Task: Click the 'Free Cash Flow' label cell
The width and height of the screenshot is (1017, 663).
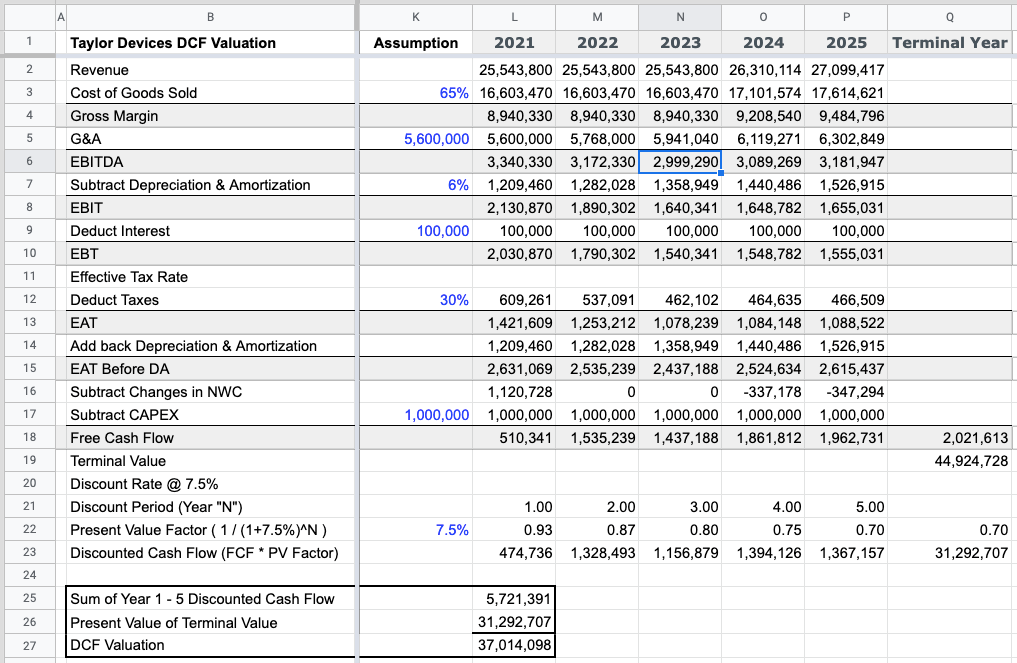Action: click(211, 437)
